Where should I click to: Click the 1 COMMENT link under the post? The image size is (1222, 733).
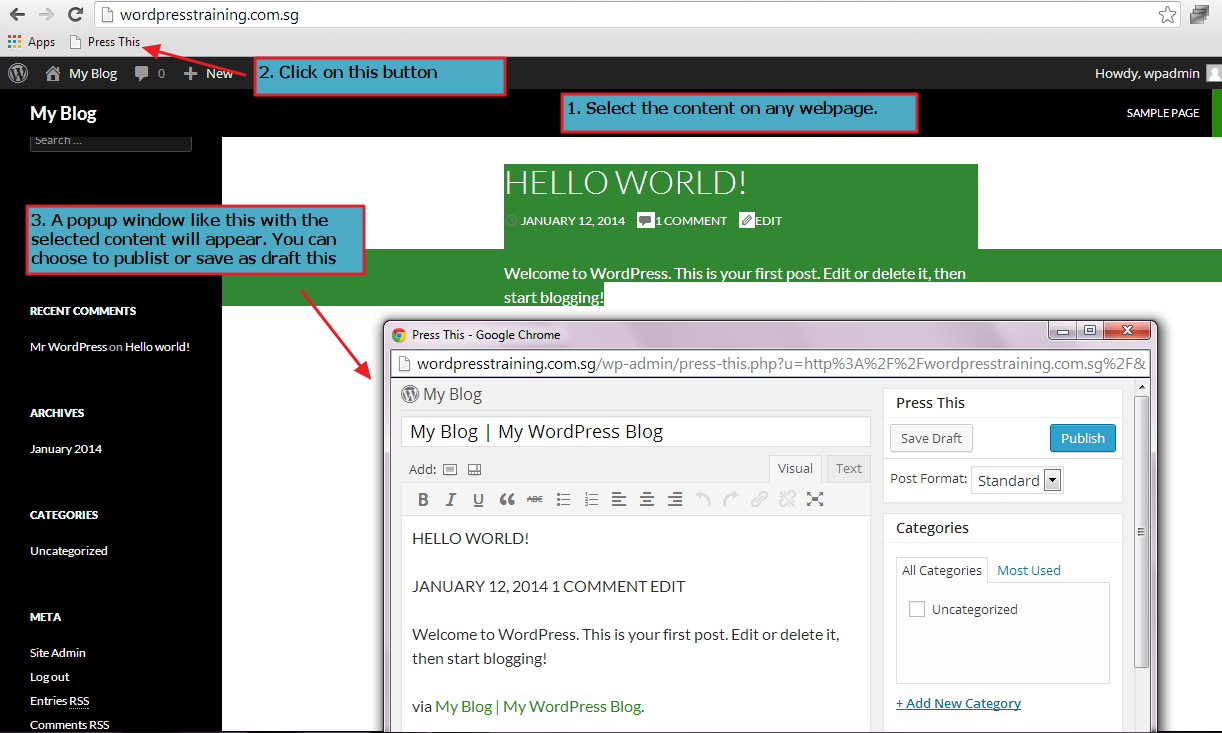click(x=691, y=221)
